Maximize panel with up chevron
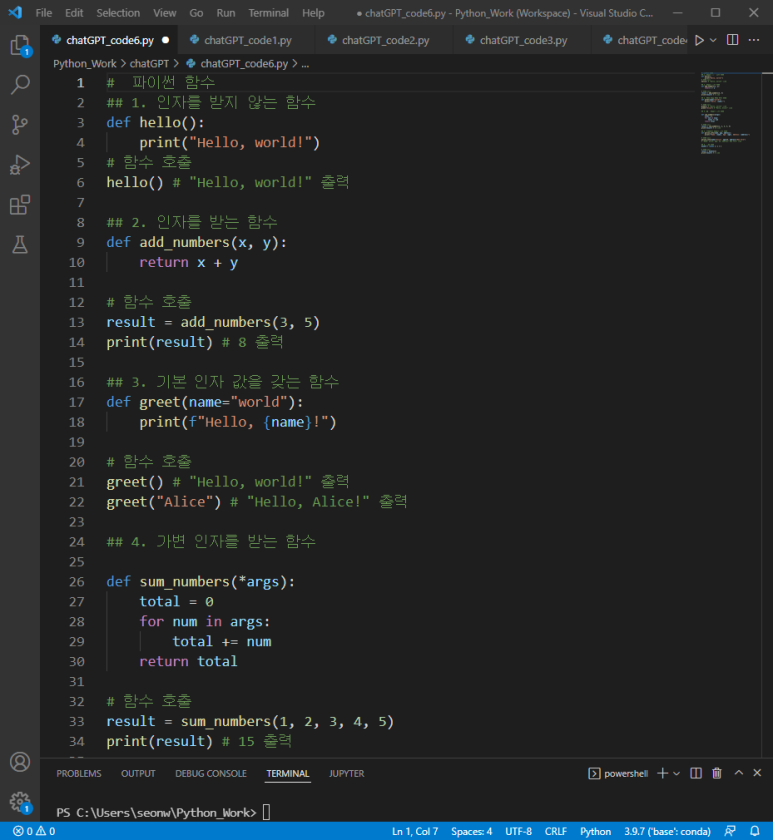Viewport: 773px width, 840px height. point(739,772)
